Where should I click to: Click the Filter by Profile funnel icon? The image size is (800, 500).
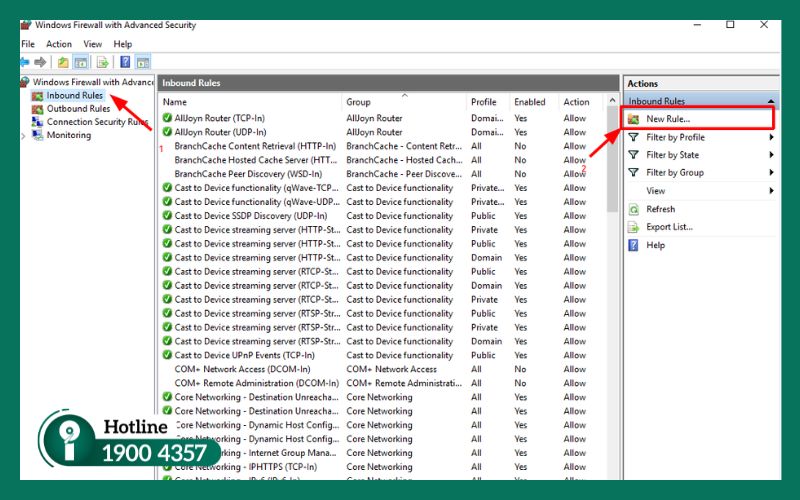tap(633, 137)
